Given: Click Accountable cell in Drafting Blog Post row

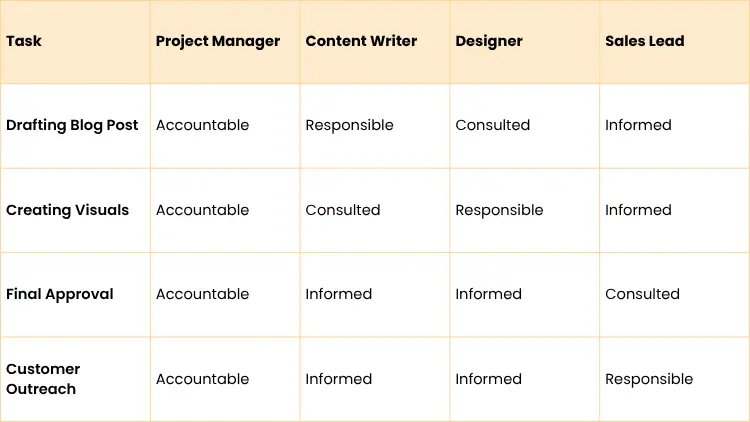Looking at the screenshot, I should tap(202, 125).
